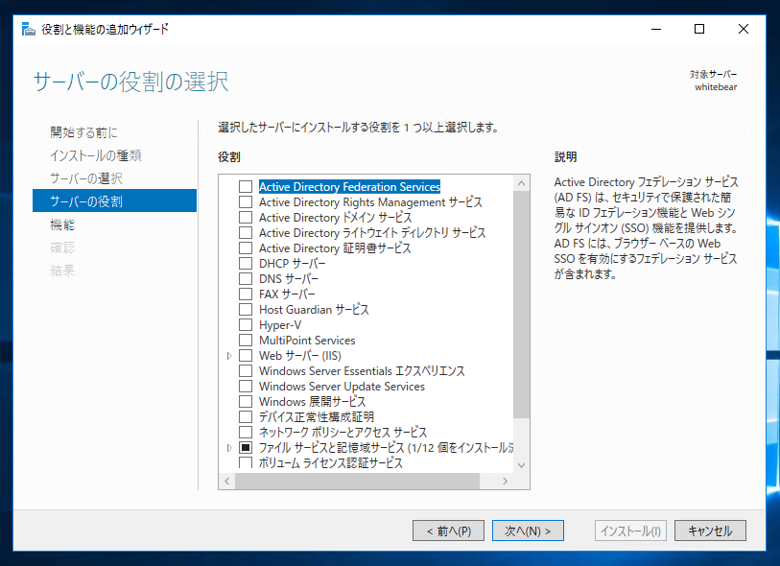This screenshot has width=780, height=566.
Task: Check Active Directory 証明書サービス checkbox
Action: [245, 248]
